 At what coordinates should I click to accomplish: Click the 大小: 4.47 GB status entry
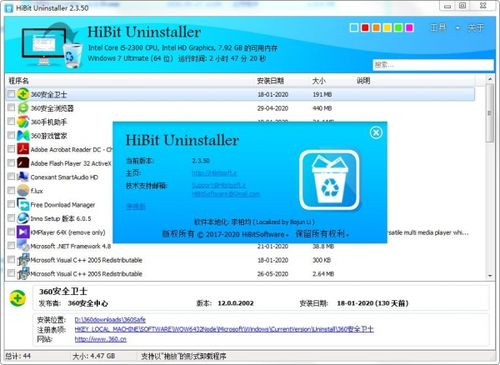pos(94,356)
